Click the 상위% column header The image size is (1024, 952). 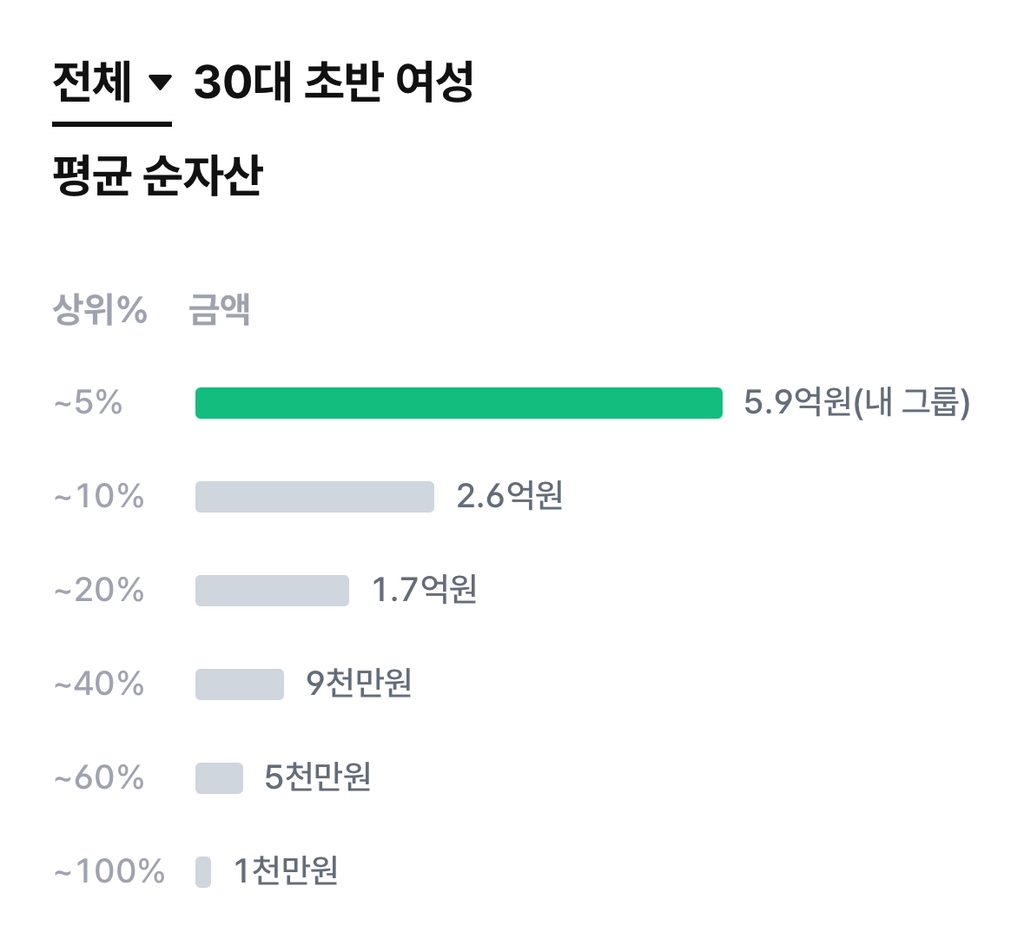(99, 311)
